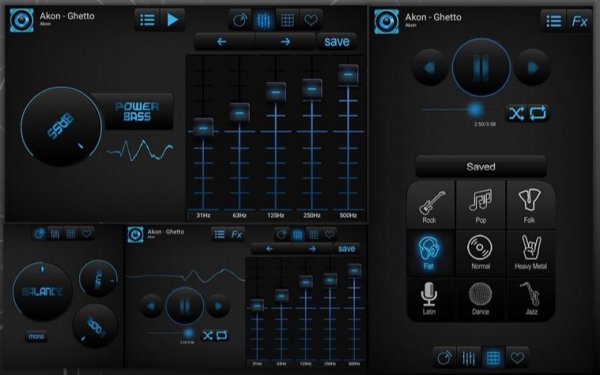The width and height of the screenshot is (600, 375).
Task: Click the play icon in top-left equalizer panel
Action: coord(173,20)
